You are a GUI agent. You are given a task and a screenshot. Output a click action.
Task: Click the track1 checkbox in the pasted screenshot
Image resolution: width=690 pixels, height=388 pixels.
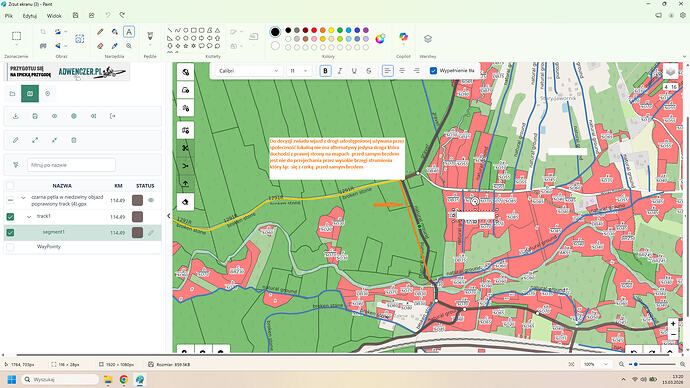point(10,216)
